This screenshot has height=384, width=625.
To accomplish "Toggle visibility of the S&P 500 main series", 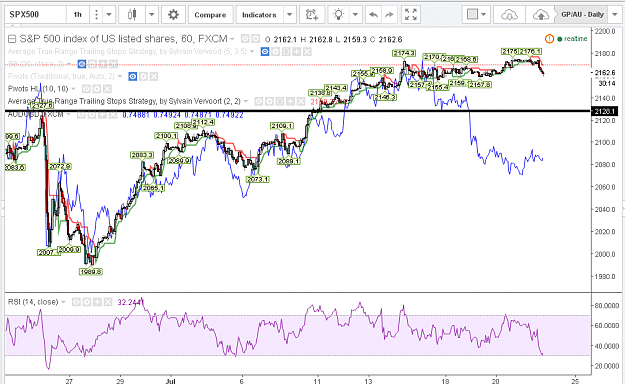I will (x=245, y=39).
